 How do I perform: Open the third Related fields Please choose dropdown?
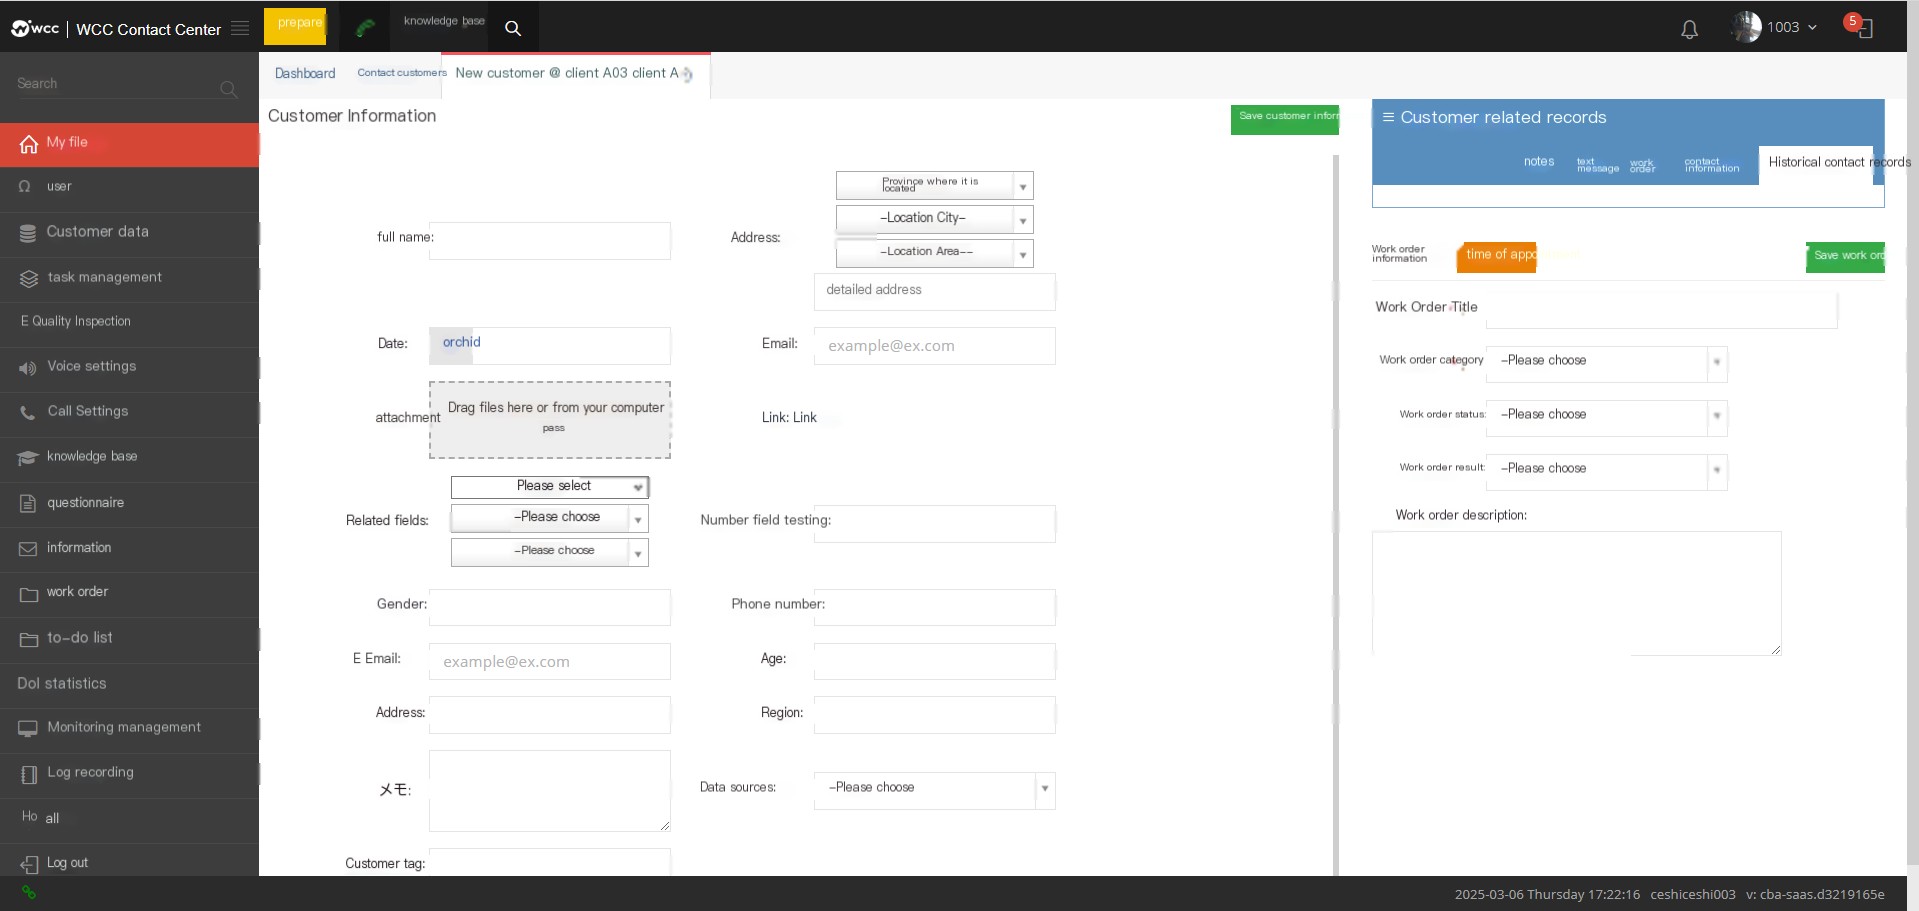click(x=549, y=552)
